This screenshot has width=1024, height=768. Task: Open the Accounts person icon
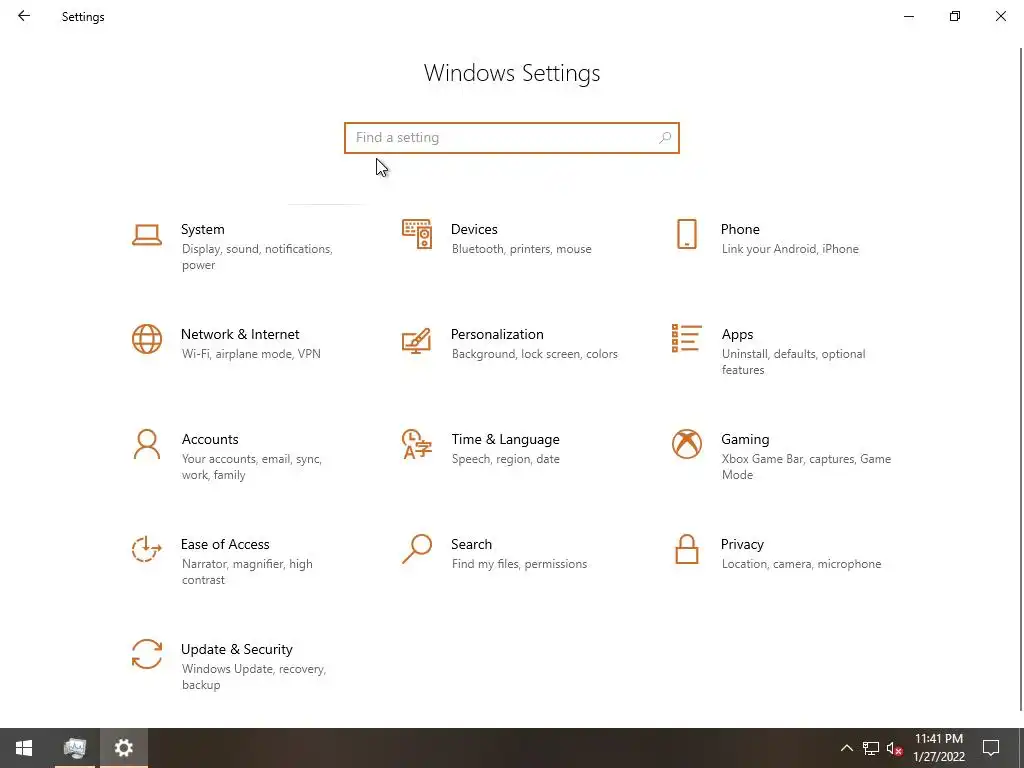(x=147, y=444)
